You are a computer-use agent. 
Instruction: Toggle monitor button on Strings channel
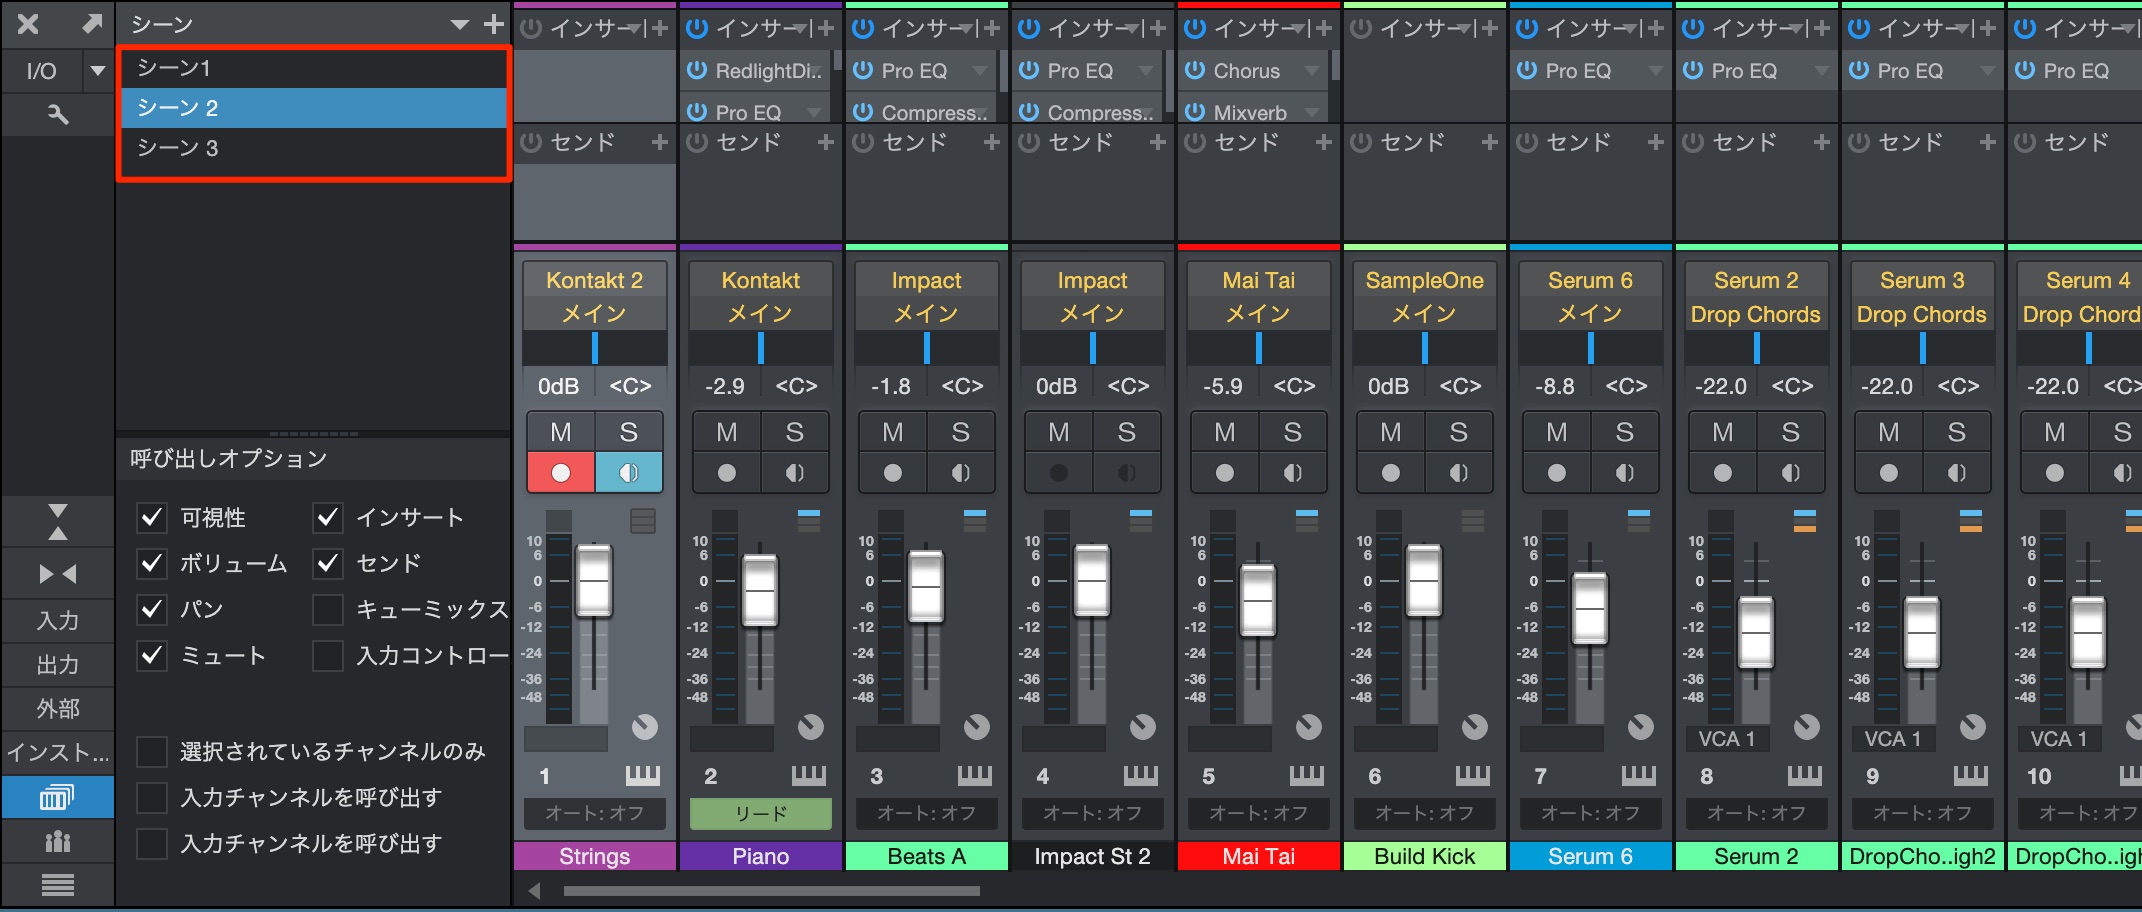628,473
